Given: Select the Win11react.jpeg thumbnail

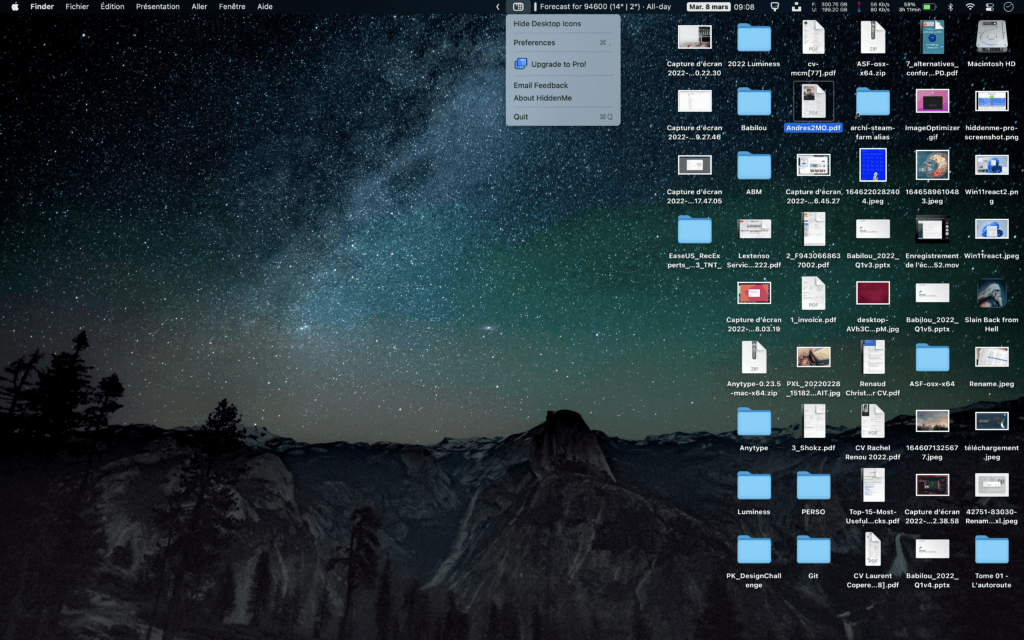Looking at the screenshot, I should [x=991, y=229].
